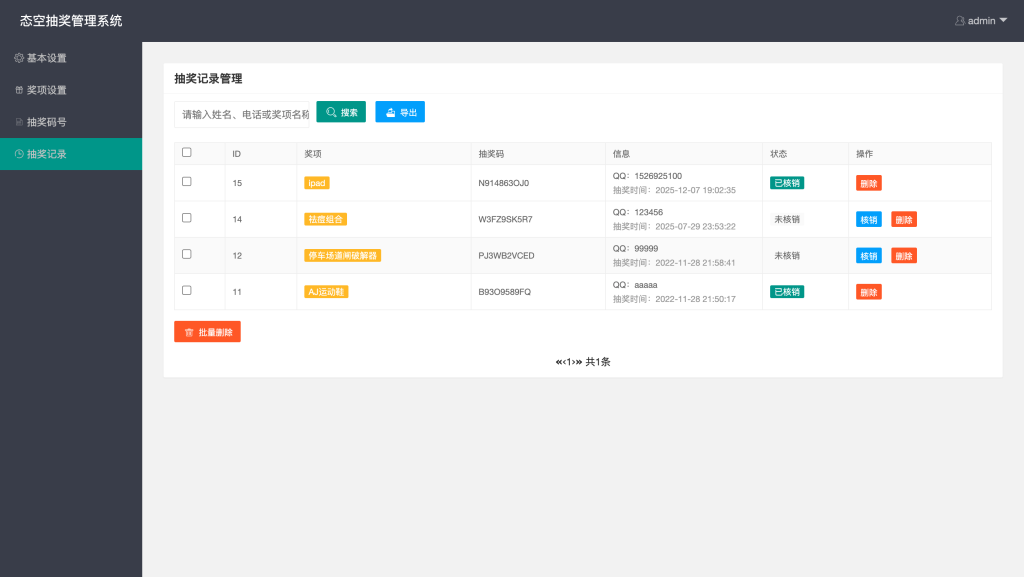This screenshot has height=577, width=1024.
Task: Check the row checkbox for record 12
Action: coord(186,255)
